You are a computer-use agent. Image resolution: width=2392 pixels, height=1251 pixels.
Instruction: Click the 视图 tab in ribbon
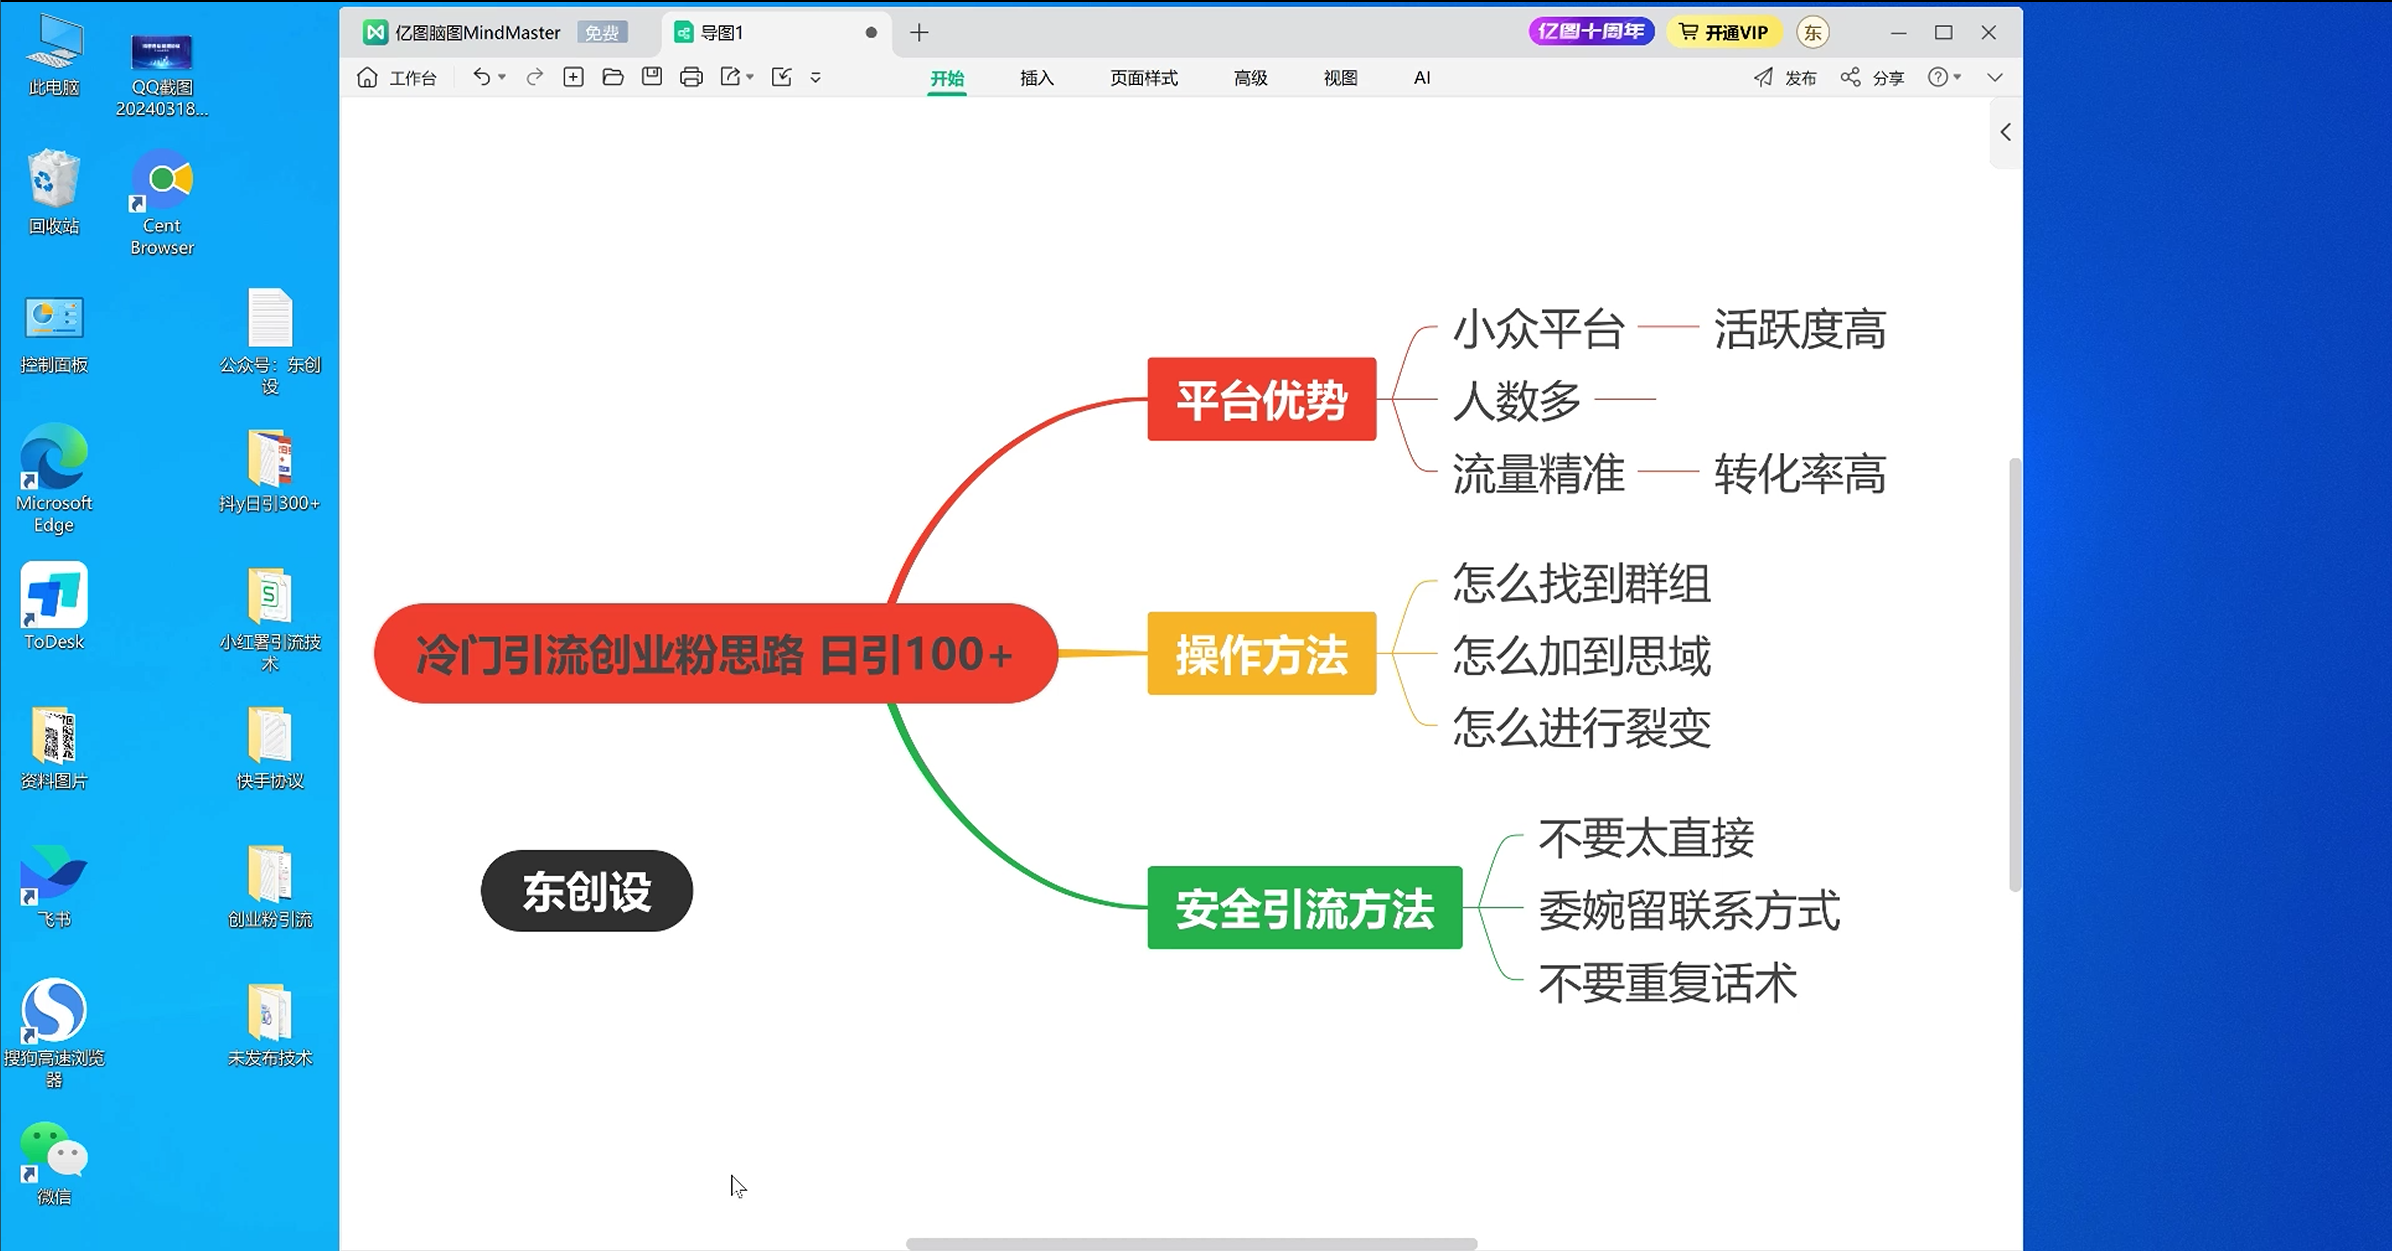click(1342, 76)
